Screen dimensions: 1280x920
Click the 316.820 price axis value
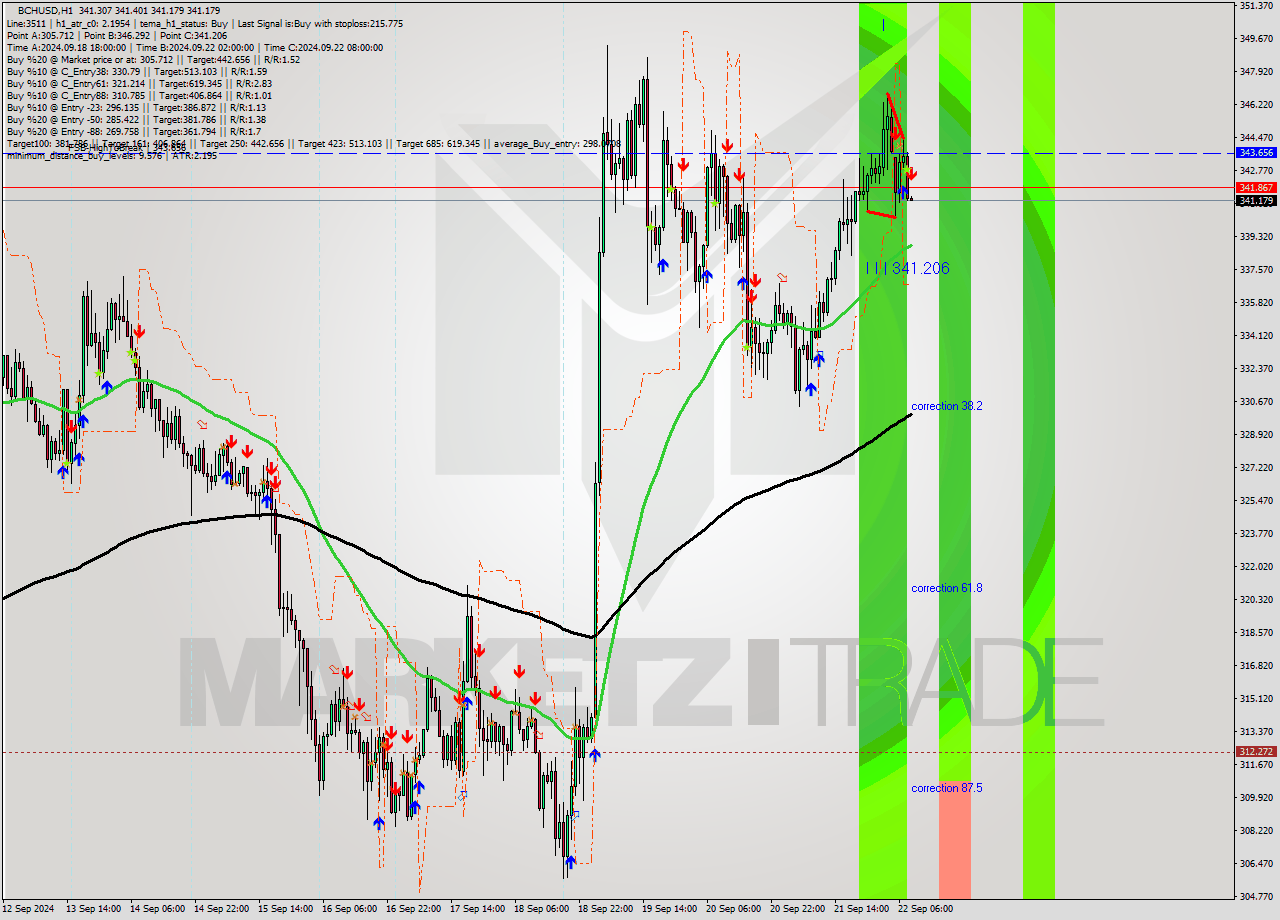[1256, 665]
